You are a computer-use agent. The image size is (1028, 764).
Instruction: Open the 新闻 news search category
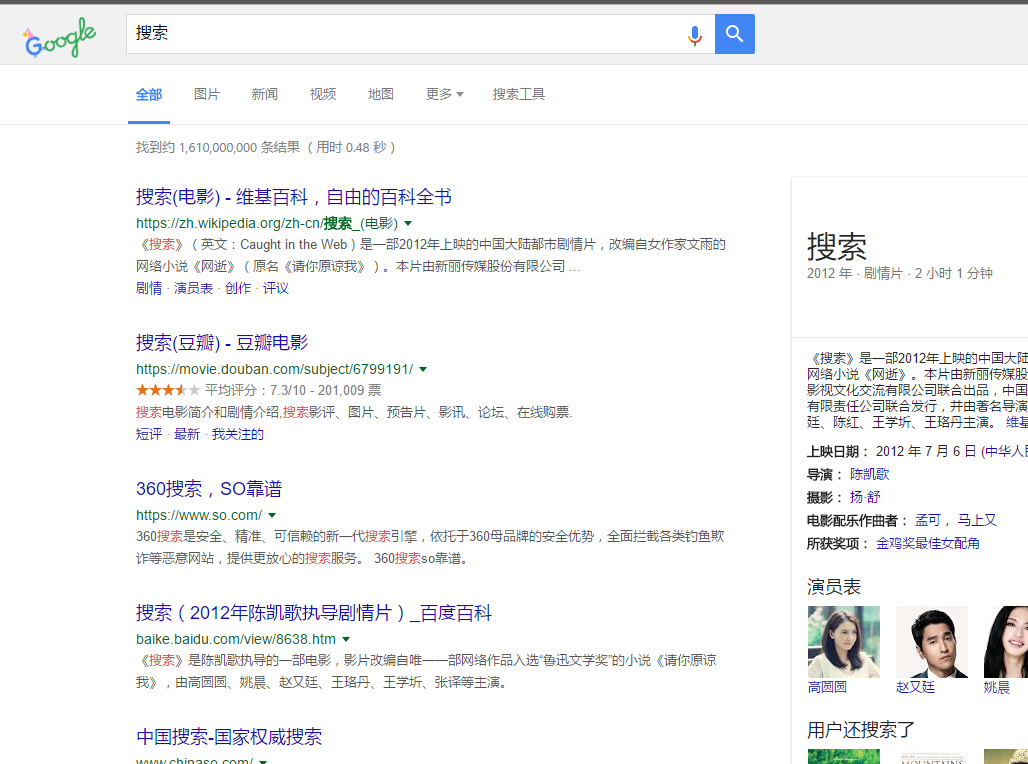pos(264,94)
